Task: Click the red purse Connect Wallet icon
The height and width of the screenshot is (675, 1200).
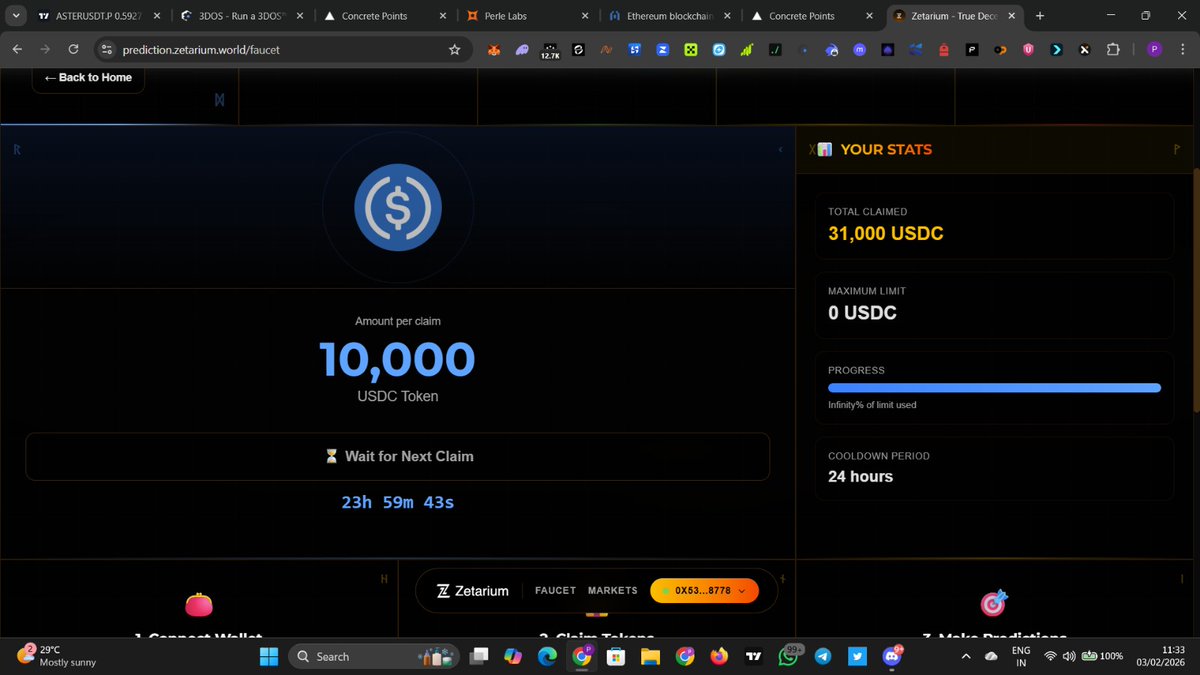Action: coord(199,604)
